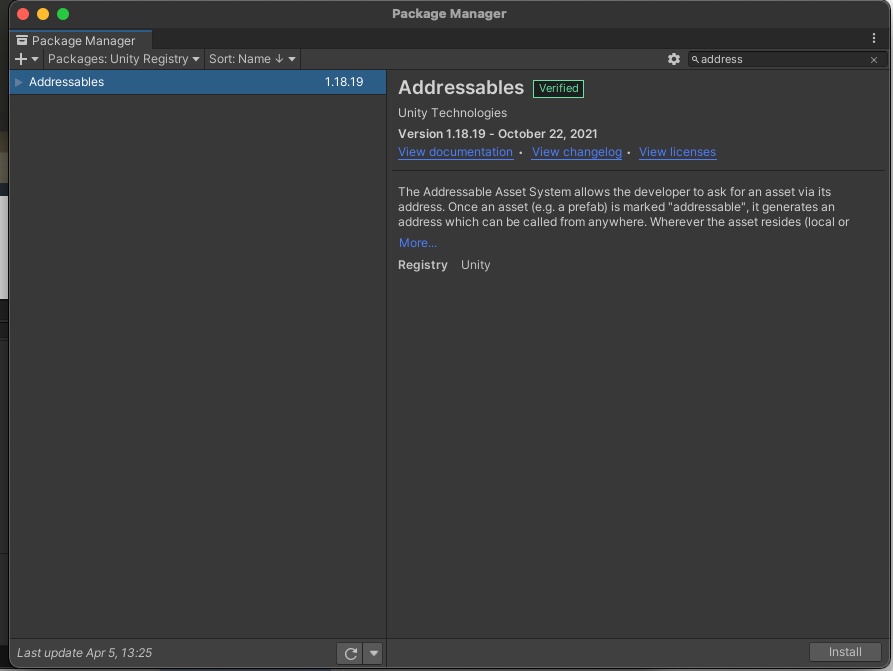
Task: Click the More... description link
Action: (x=417, y=242)
